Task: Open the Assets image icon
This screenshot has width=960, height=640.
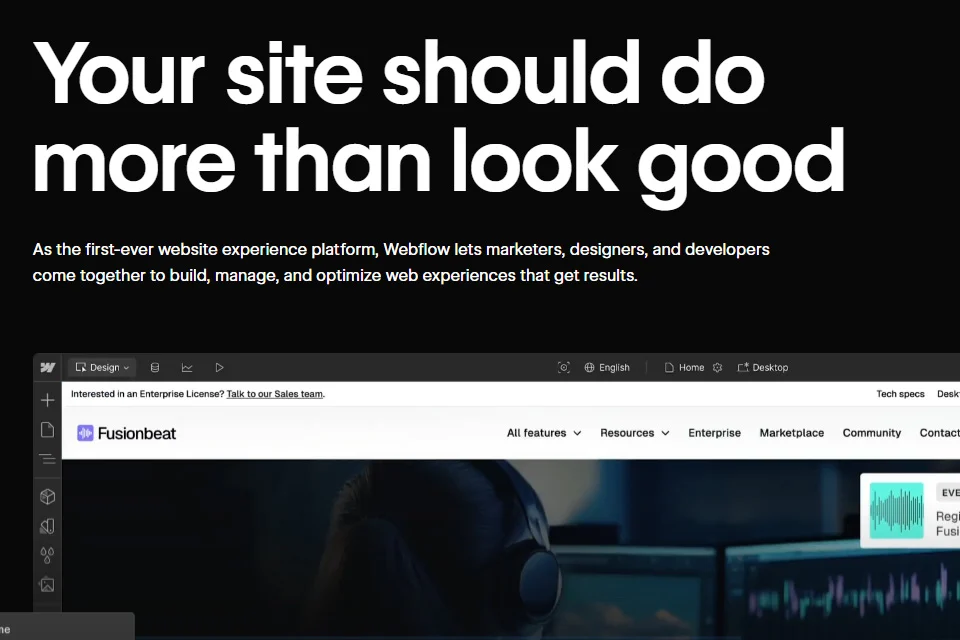Action: [x=47, y=585]
